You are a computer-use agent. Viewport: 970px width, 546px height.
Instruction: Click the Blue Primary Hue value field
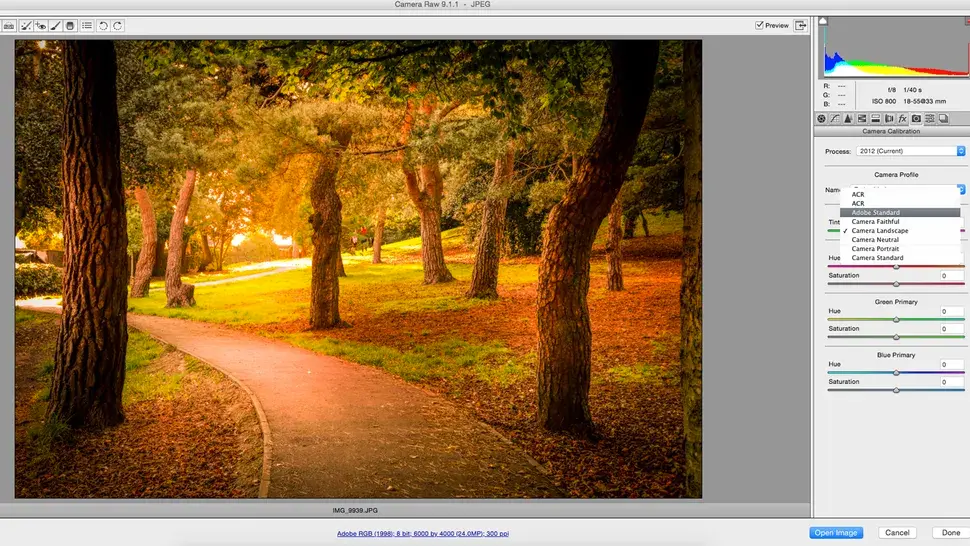point(950,365)
